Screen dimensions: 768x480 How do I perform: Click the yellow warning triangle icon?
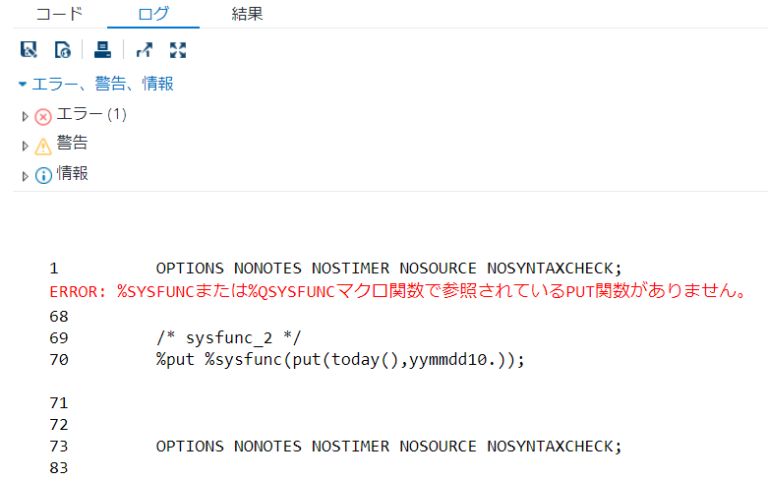tap(43, 146)
